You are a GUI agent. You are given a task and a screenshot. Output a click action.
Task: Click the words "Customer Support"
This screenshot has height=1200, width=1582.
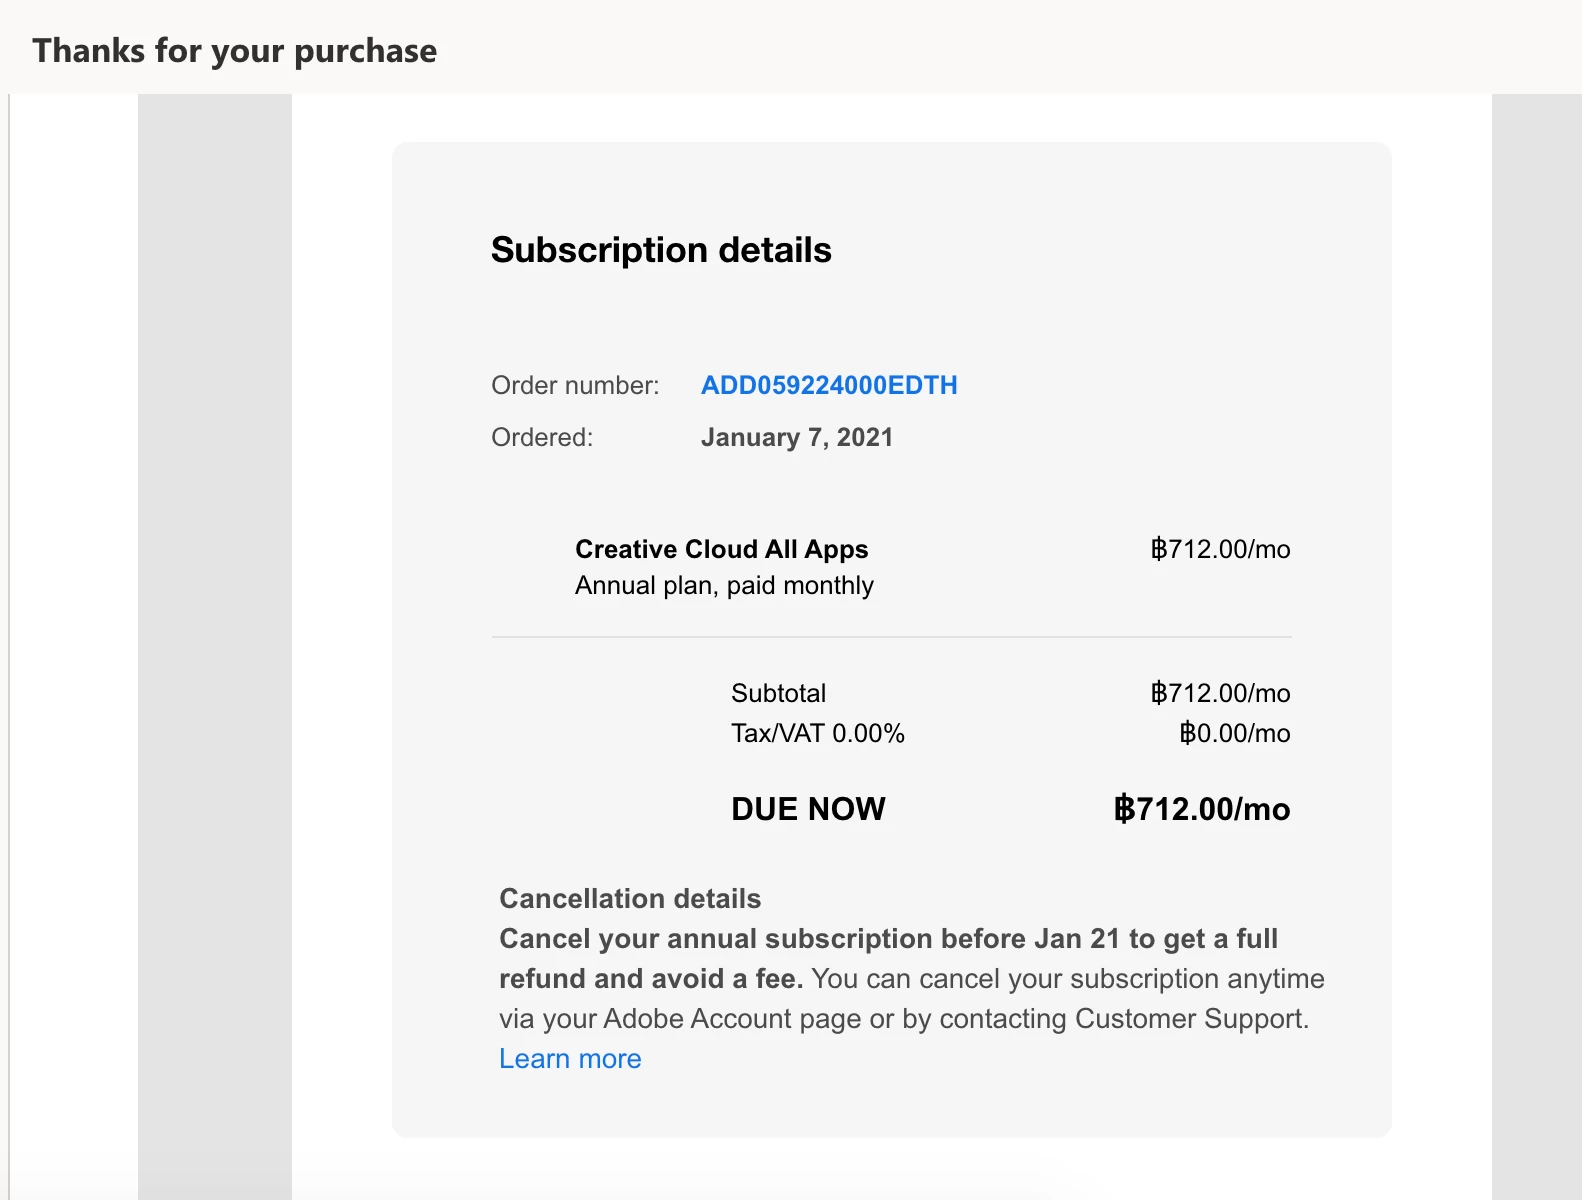1188,1019
